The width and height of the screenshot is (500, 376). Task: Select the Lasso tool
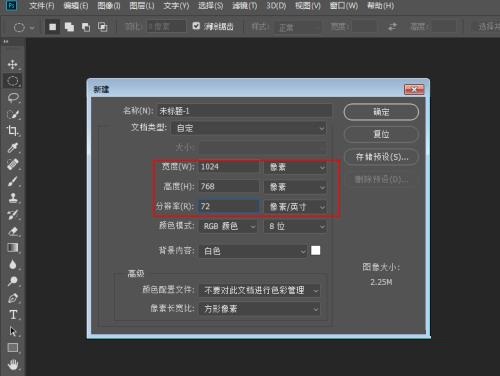pyautogui.click(x=13, y=98)
